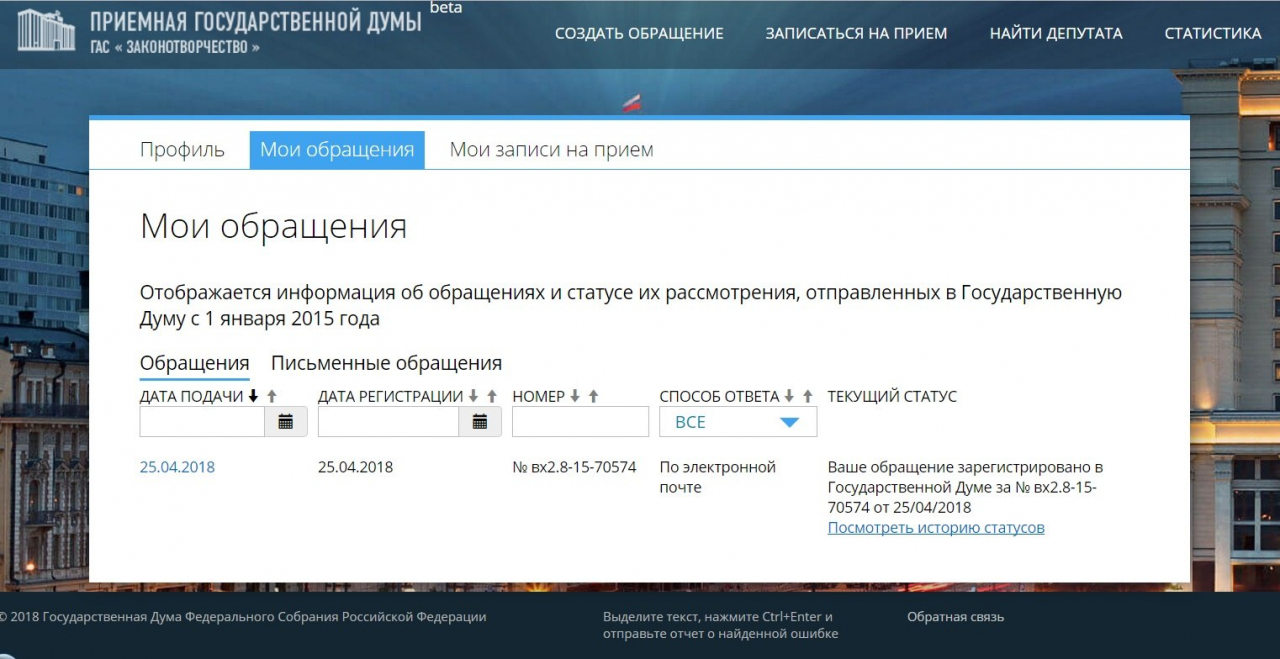Click the Мои обращения page heading
Screen dimensions: 1280x659
click(x=273, y=226)
